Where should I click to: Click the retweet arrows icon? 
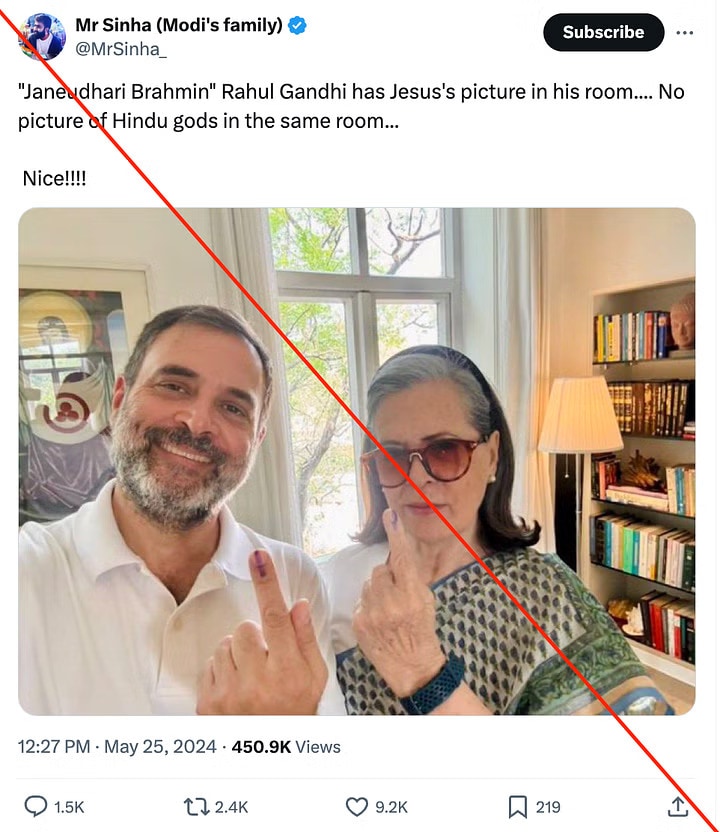194,807
